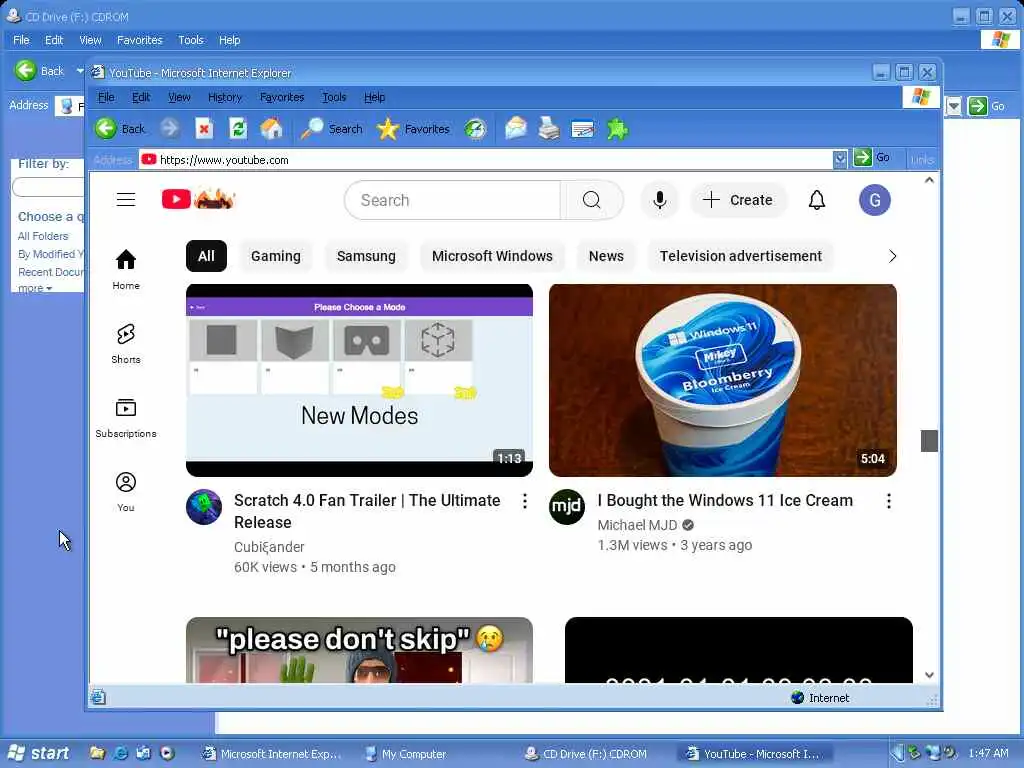Click the YouTube logo
Viewport: 1024px width, 768px height.
(x=198, y=199)
